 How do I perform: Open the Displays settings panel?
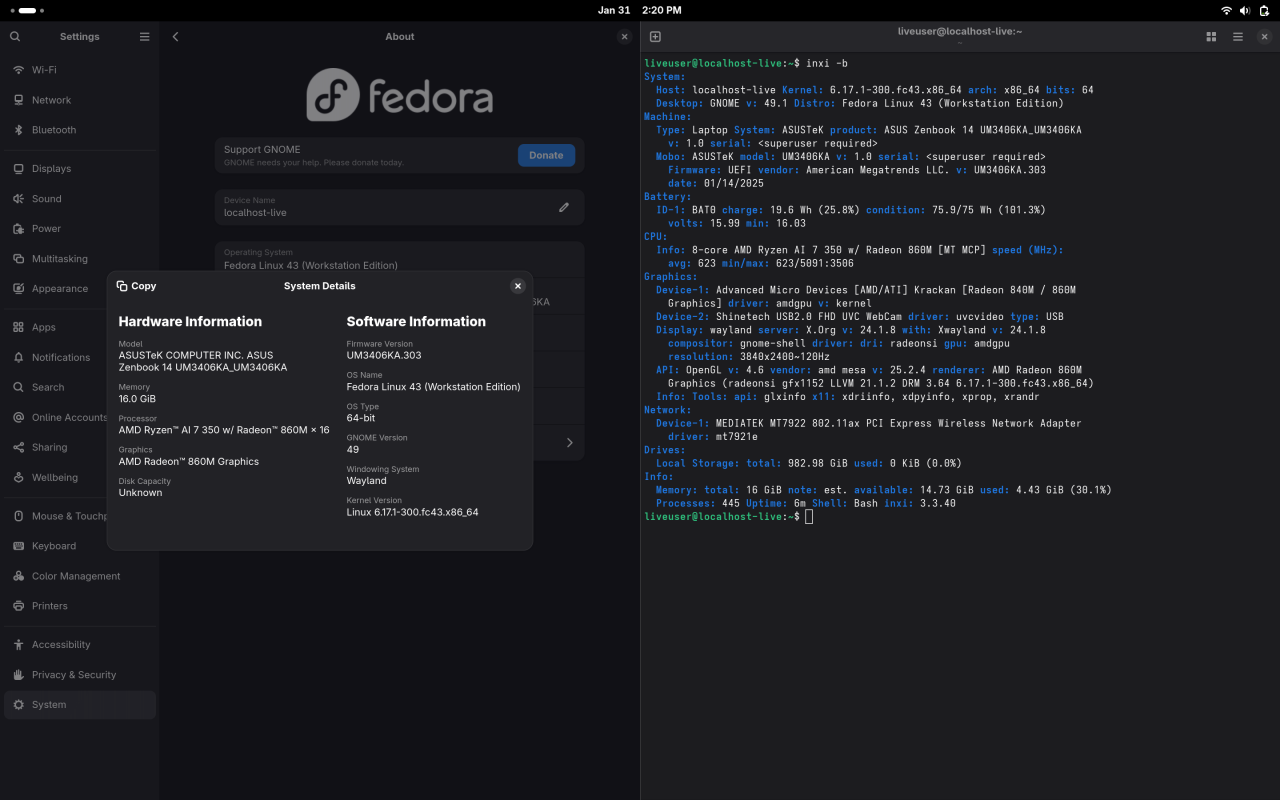(x=51, y=169)
